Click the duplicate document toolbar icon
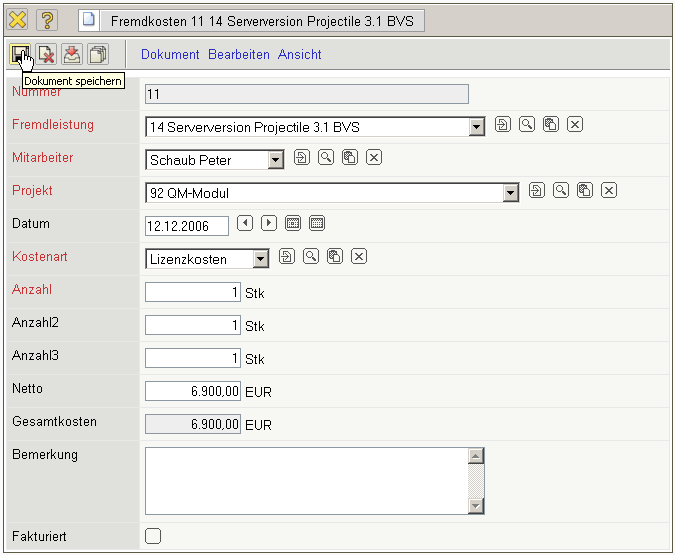Screen dimensions: 675x556 click(98, 54)
